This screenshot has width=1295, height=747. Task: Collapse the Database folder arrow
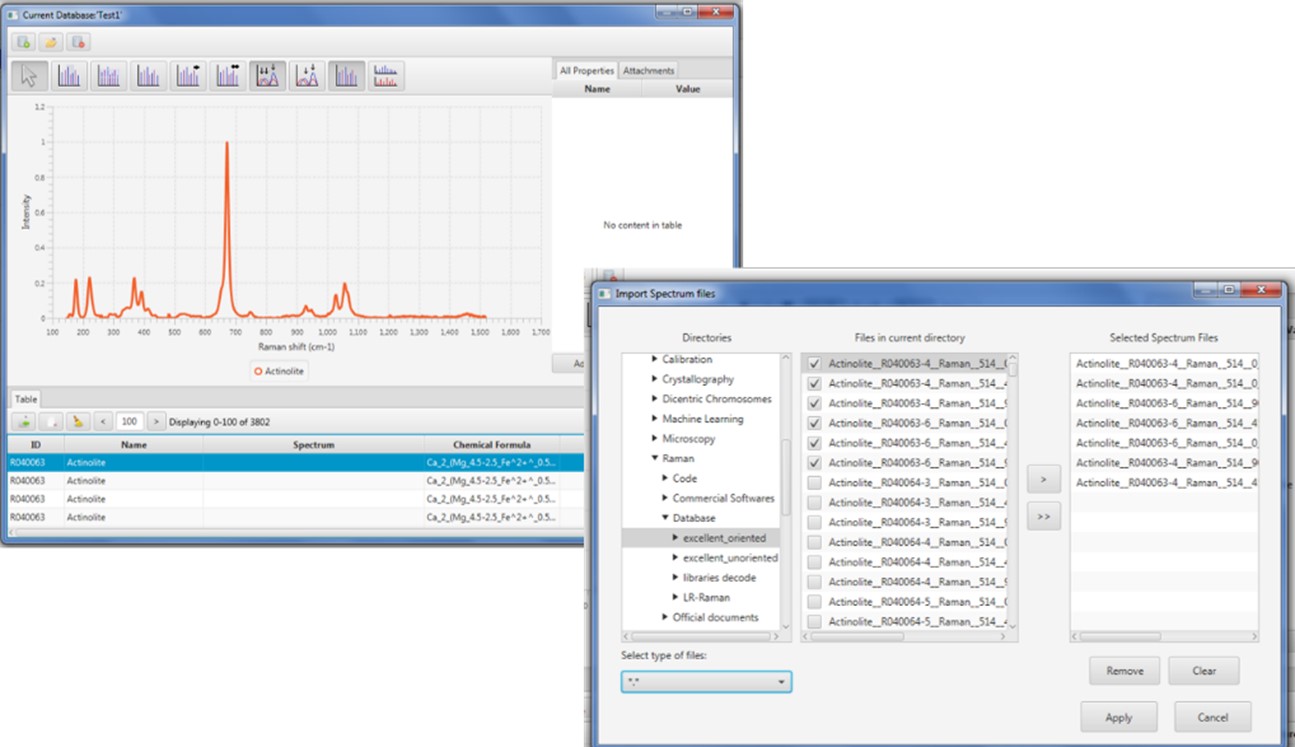click(x=665, y=518)
